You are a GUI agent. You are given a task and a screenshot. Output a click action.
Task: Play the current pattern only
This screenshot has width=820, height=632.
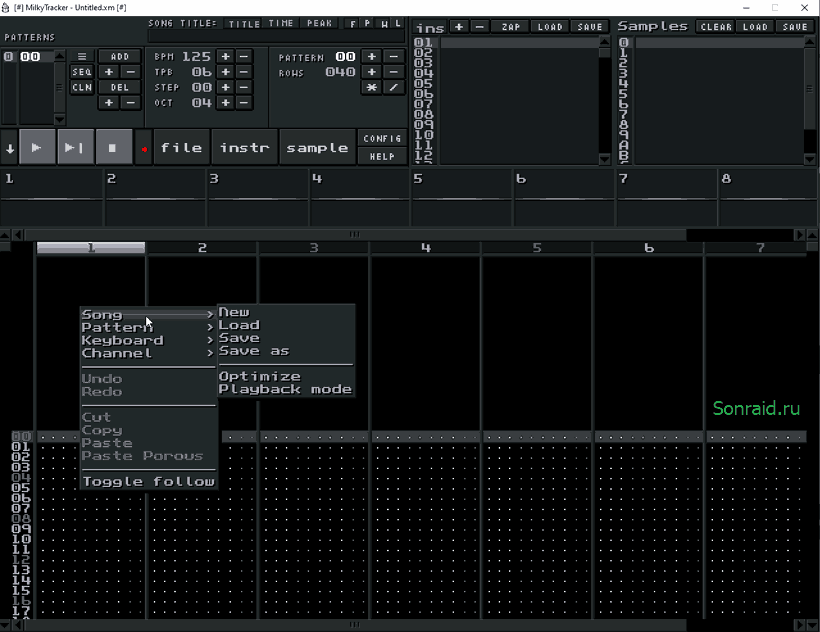[x=75, y=147]
